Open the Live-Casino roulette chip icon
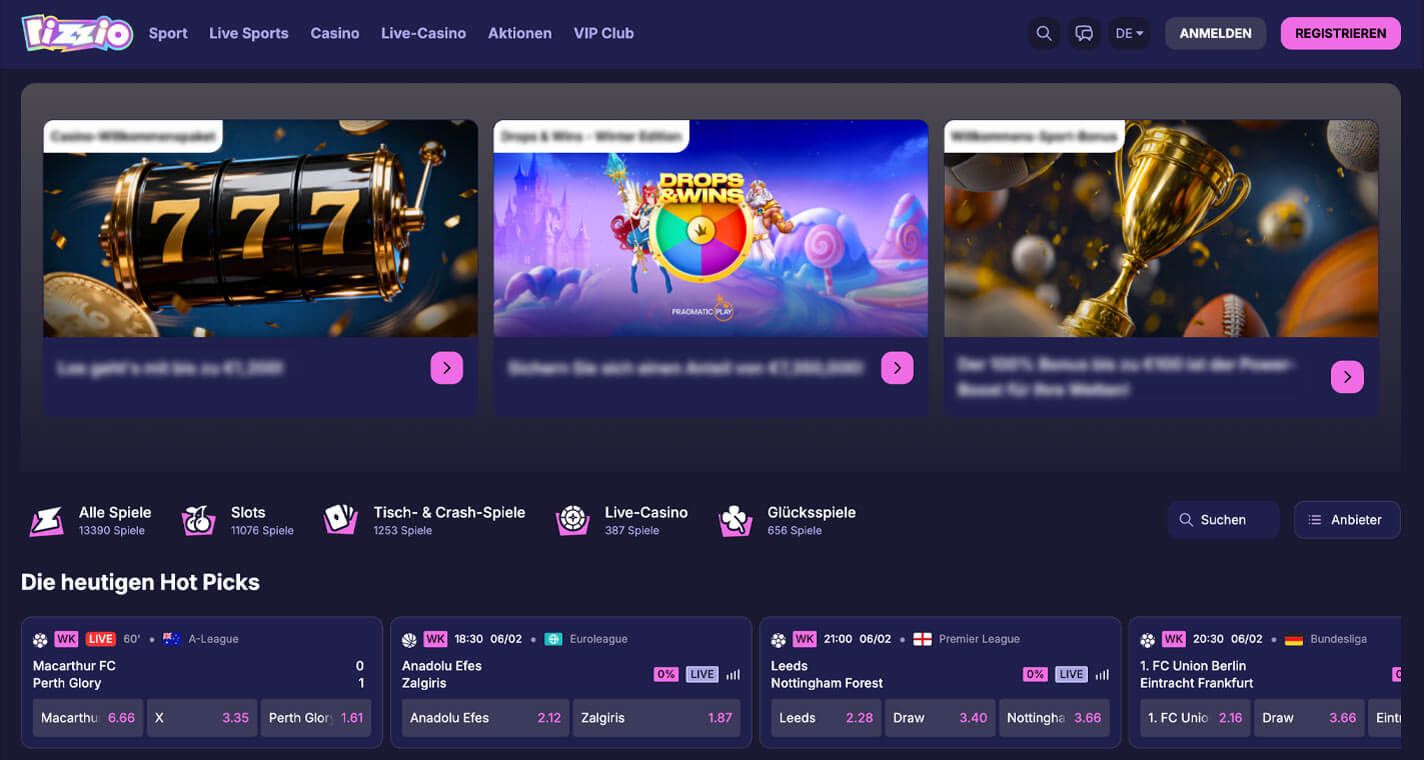Screen dimensions: 1424x760 point(572,520)
